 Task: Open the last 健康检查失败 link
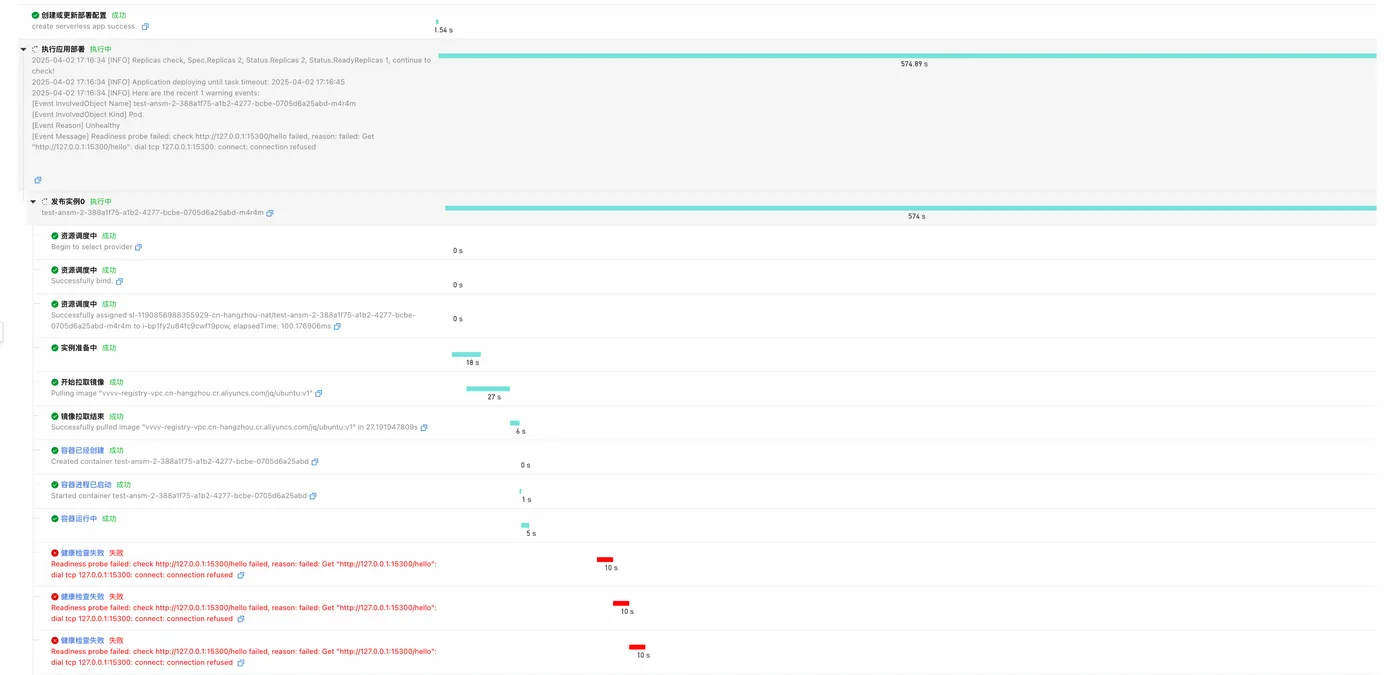click(x=82, y=641)
